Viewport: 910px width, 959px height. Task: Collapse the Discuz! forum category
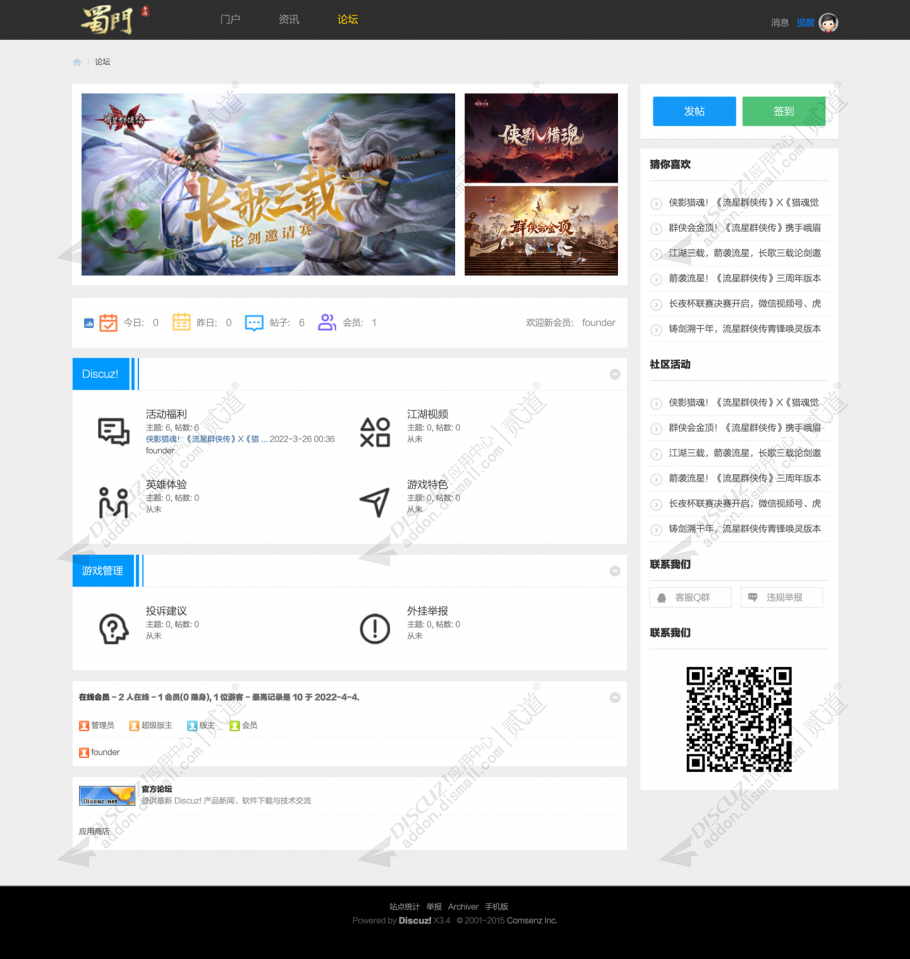pos(615,374)
